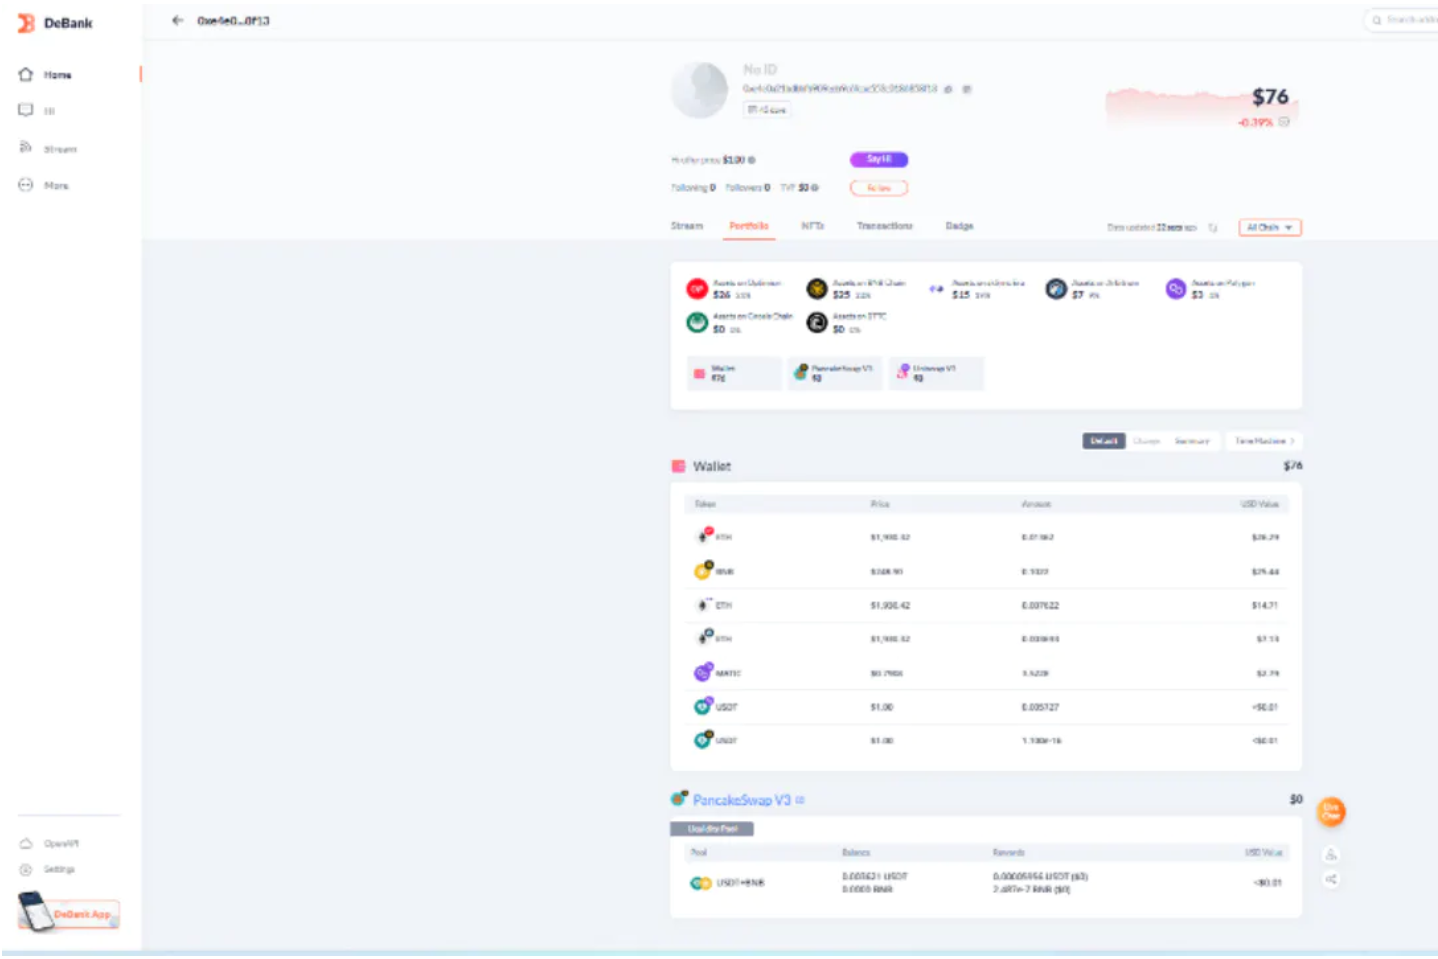Open the All Chain dropdown

click(1269, 228)
